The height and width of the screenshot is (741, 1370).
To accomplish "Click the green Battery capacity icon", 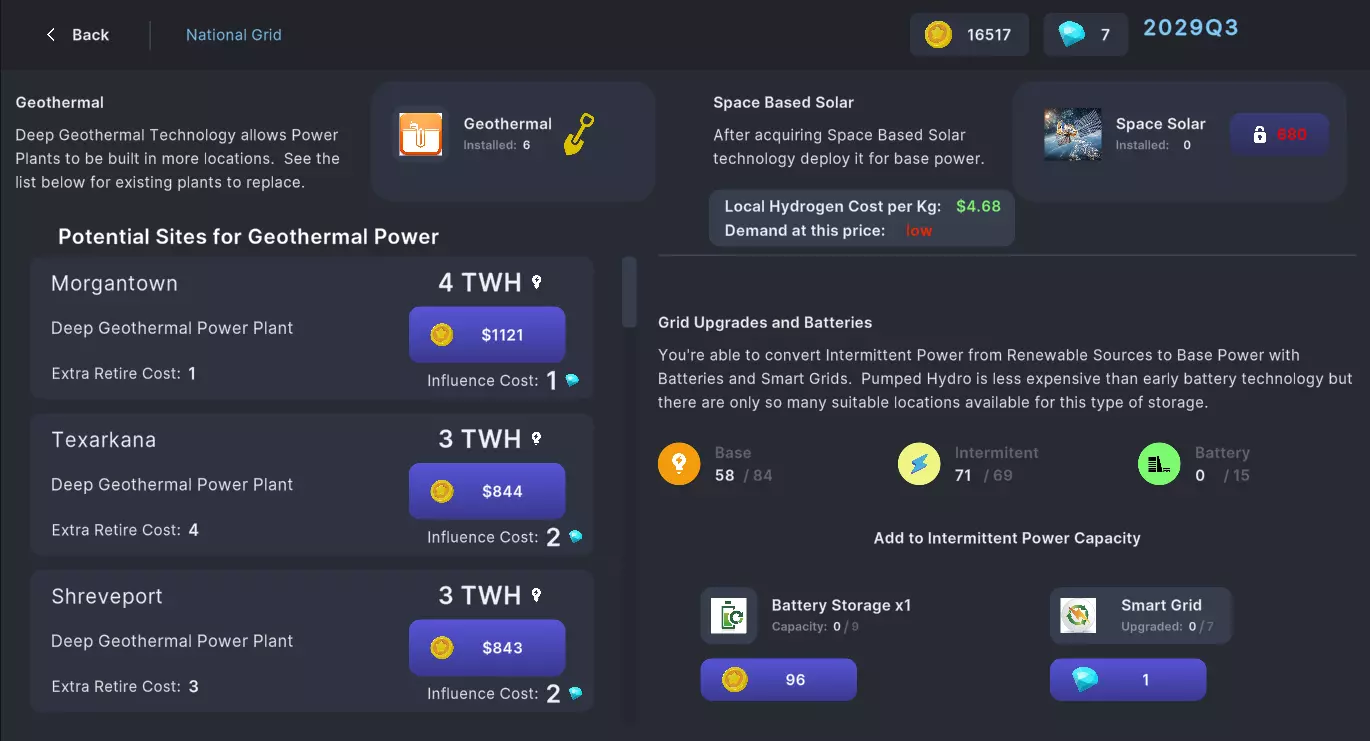I will (1159, 464).
